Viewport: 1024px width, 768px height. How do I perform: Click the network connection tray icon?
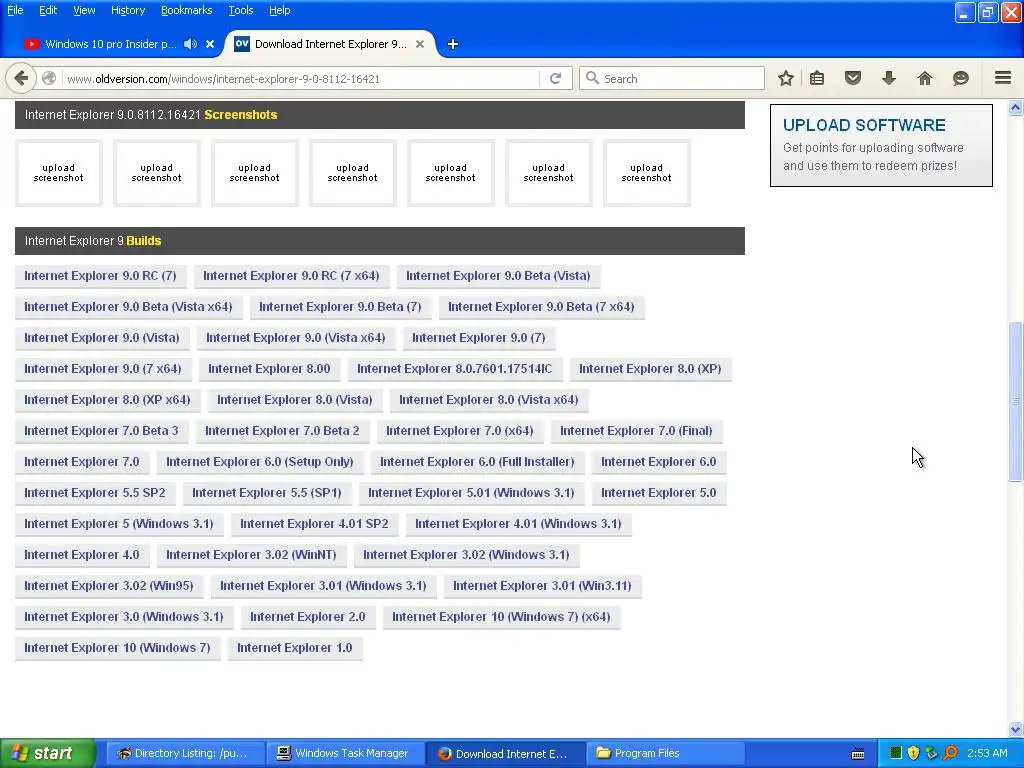[x=931, y=754]
